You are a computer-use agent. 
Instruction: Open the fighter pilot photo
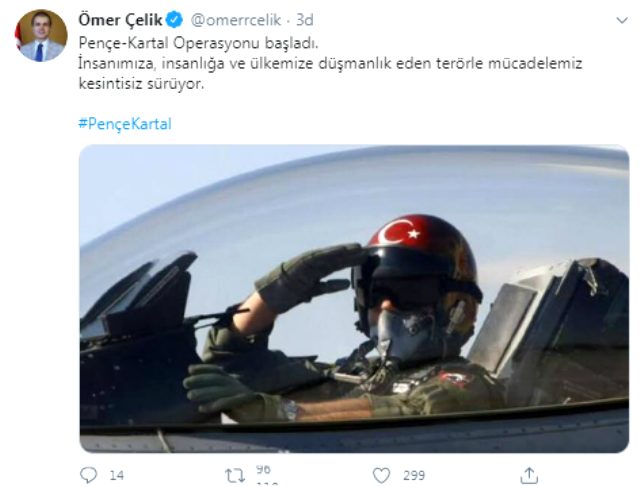click(x=354, y=299)
